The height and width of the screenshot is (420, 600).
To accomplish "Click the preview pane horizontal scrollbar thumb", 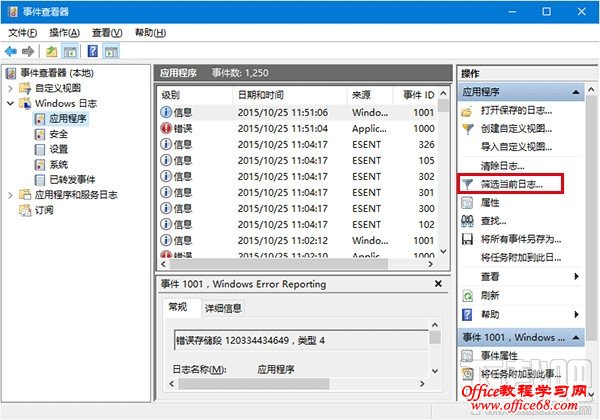I will tap(254, 384).
